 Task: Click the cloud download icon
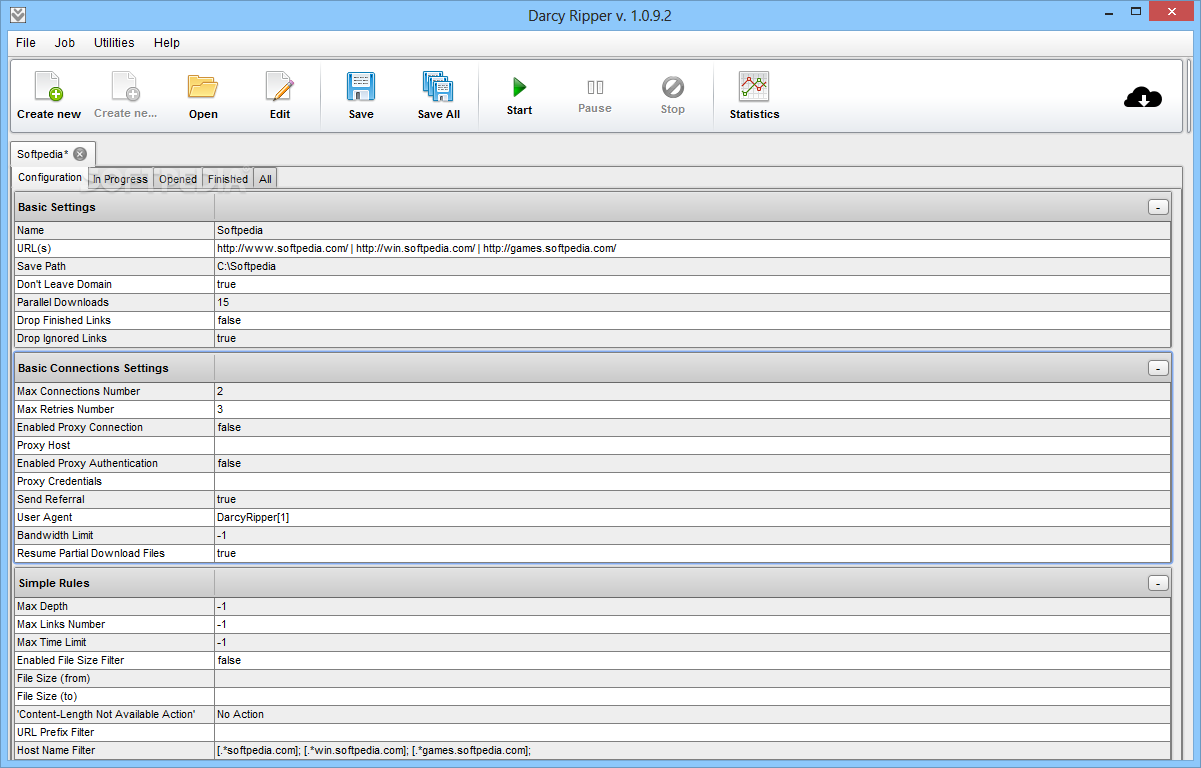(1143, 97)
